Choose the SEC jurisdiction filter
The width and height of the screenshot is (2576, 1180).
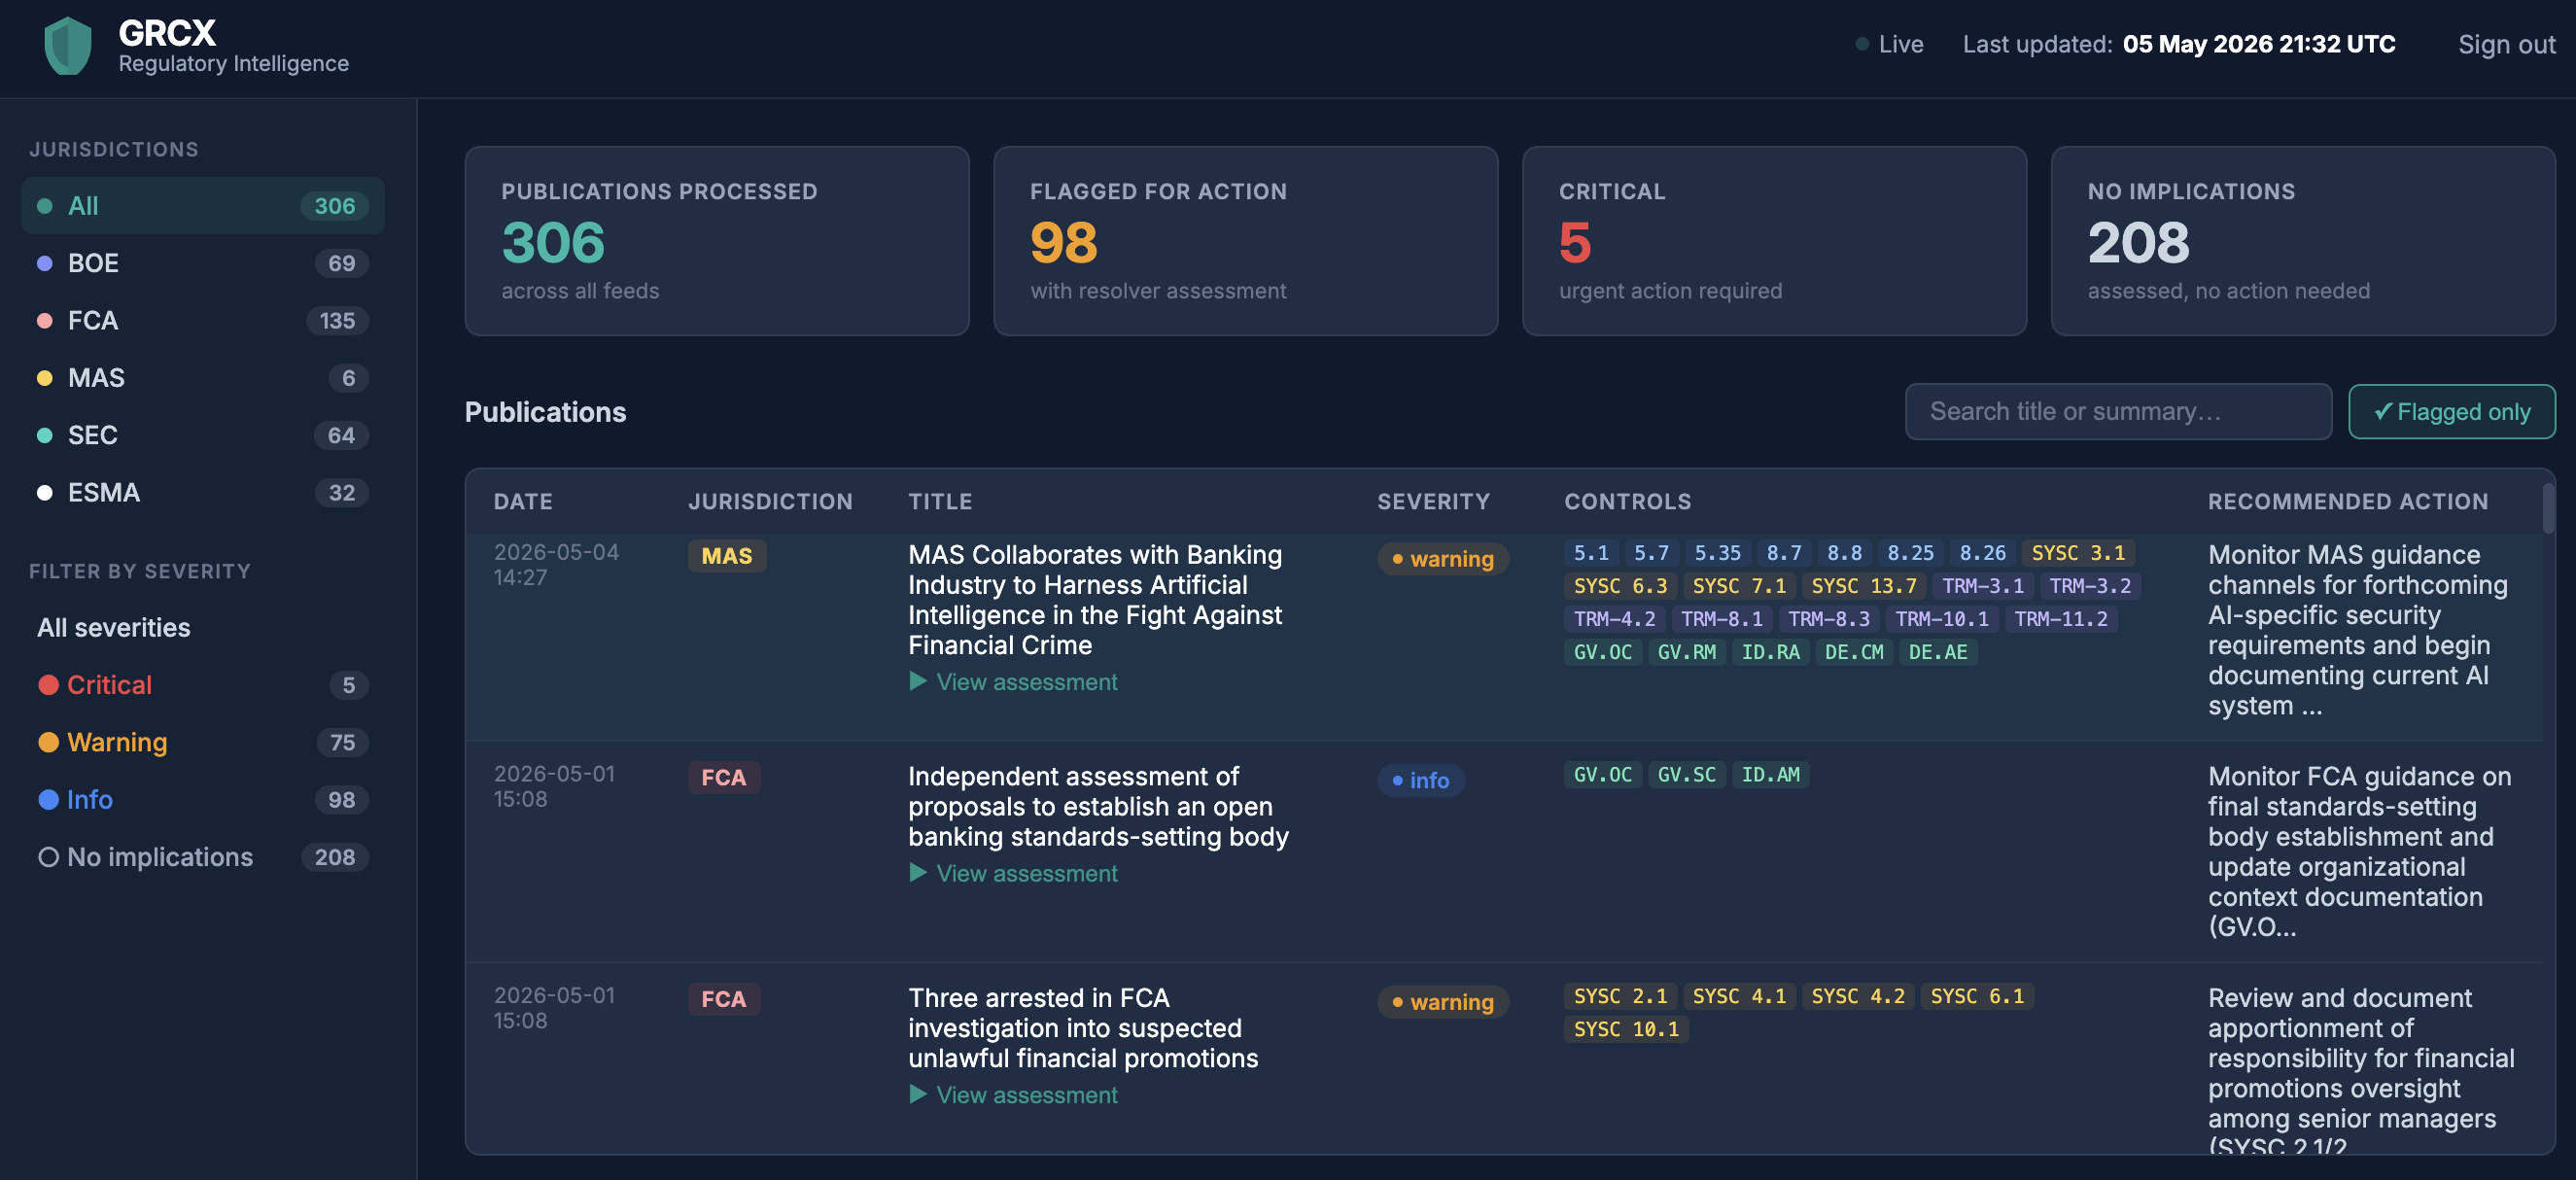pos(203,435)
